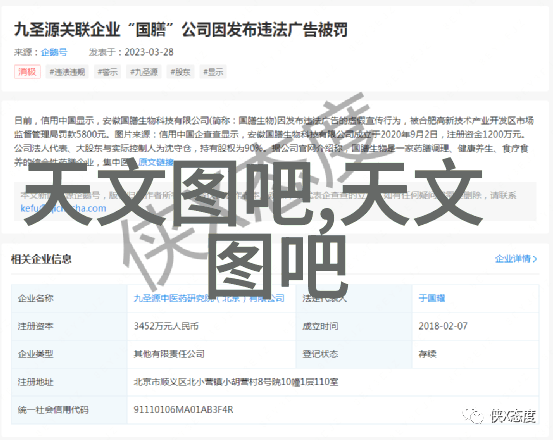
Task: Click the article paragraph starting 日前，信用中国显示
Action: 273,141
